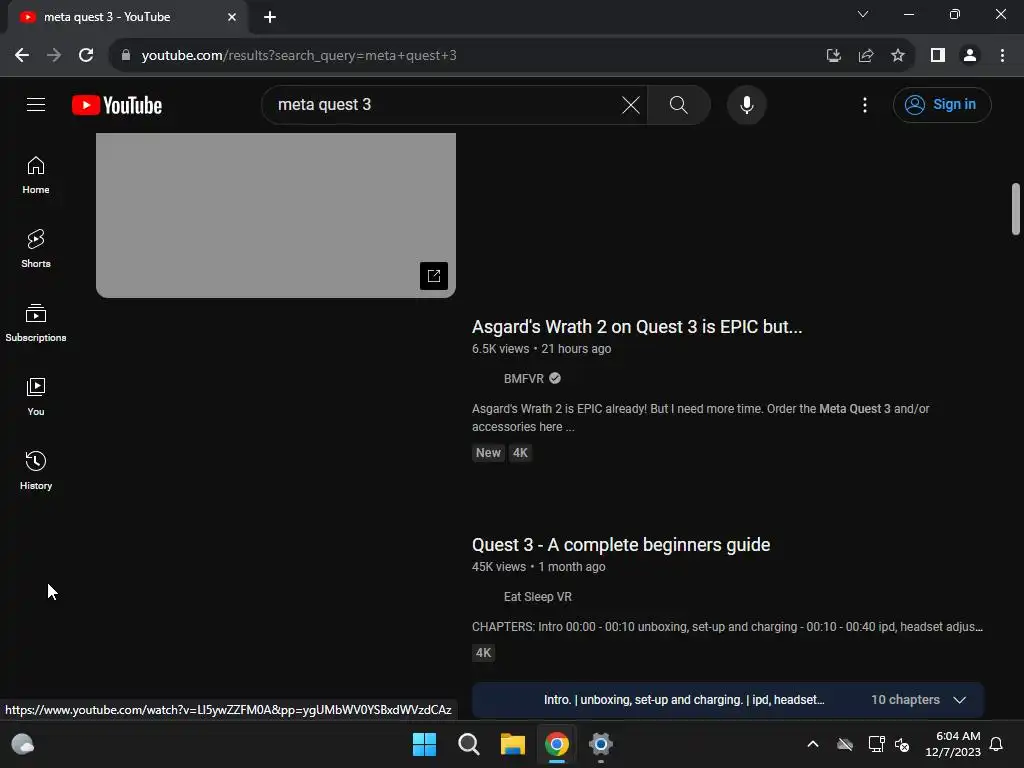Click the magnifier search button

[x=679, y=104]
